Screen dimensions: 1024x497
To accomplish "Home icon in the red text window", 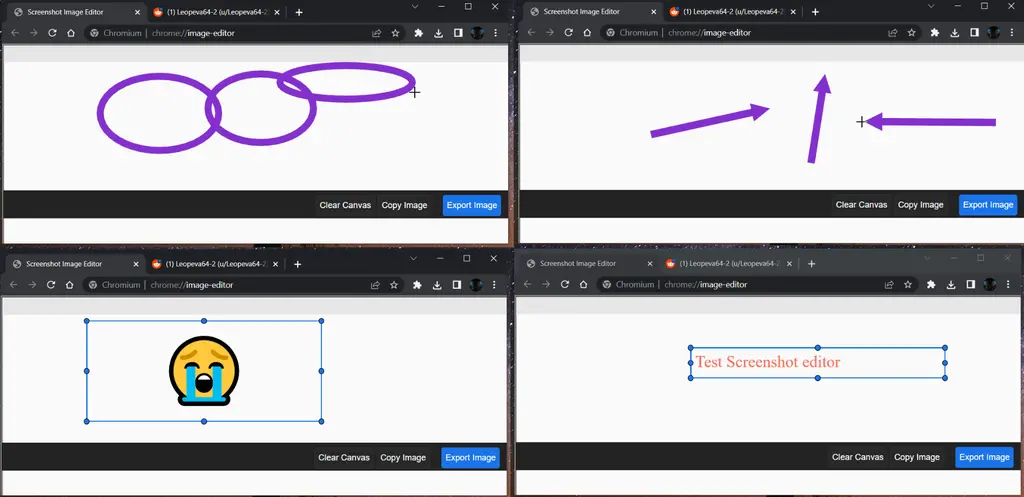I will (x=583, y=285).
